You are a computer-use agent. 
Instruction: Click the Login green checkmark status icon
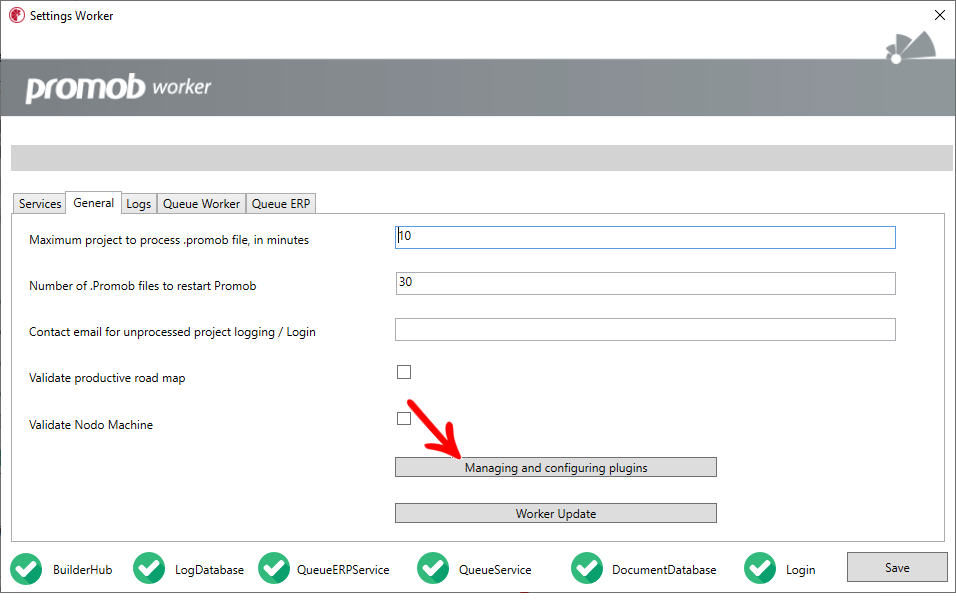(760, 569)
